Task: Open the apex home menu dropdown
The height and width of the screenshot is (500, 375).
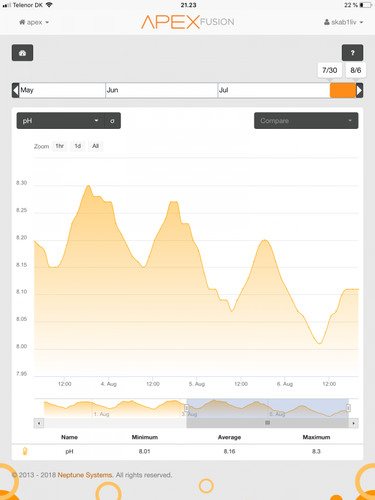Action: [34, 22]
